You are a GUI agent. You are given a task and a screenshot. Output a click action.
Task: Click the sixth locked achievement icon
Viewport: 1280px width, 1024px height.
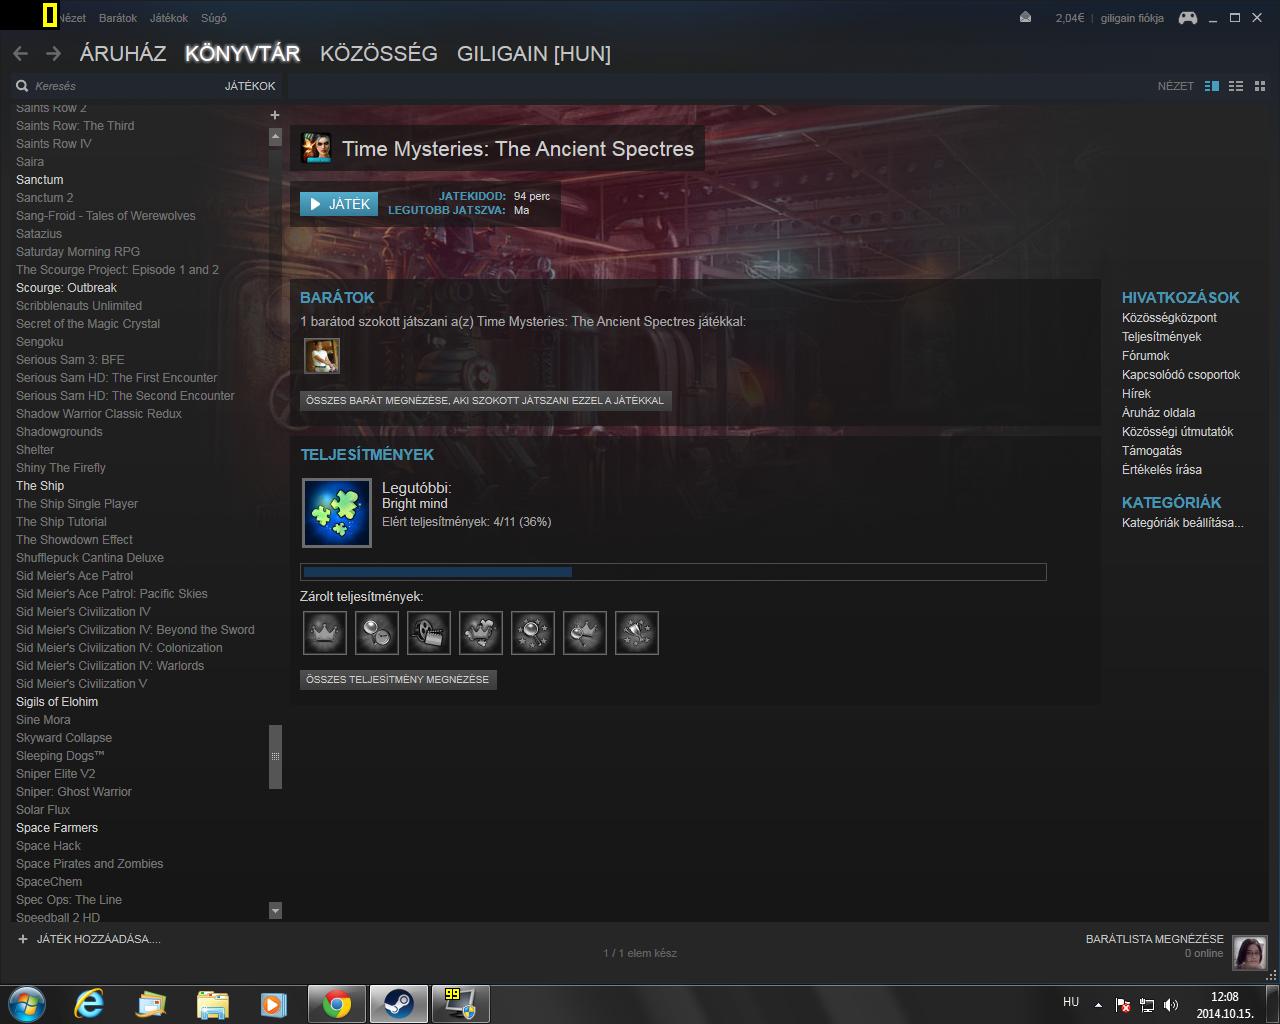click(x=584, y=633)
